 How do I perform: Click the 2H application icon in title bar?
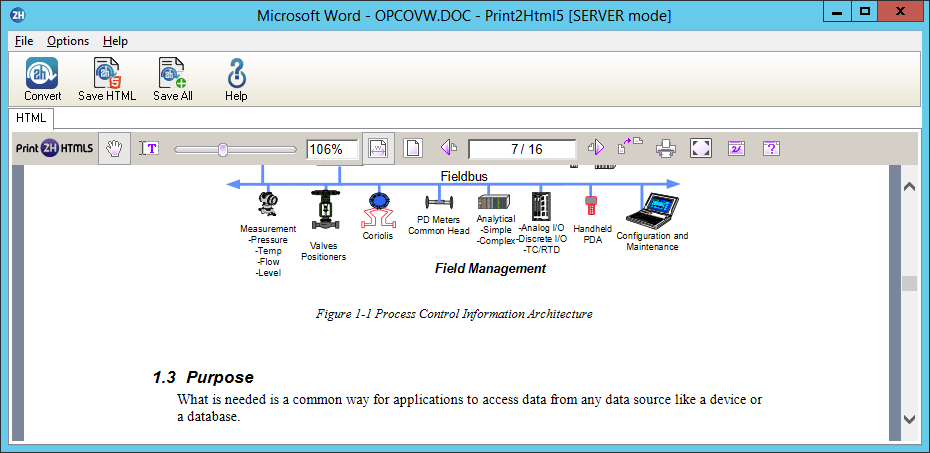click(17, 14)
